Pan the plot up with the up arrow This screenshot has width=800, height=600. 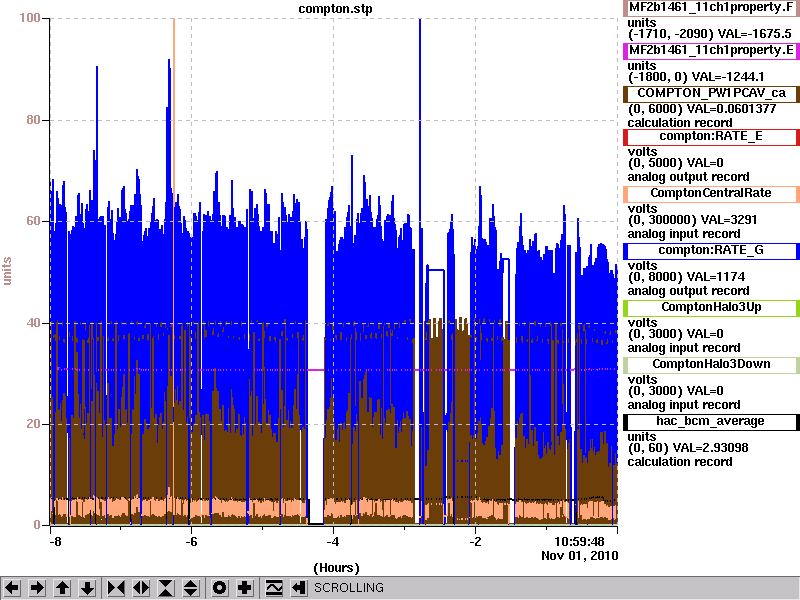click(62, 588)
